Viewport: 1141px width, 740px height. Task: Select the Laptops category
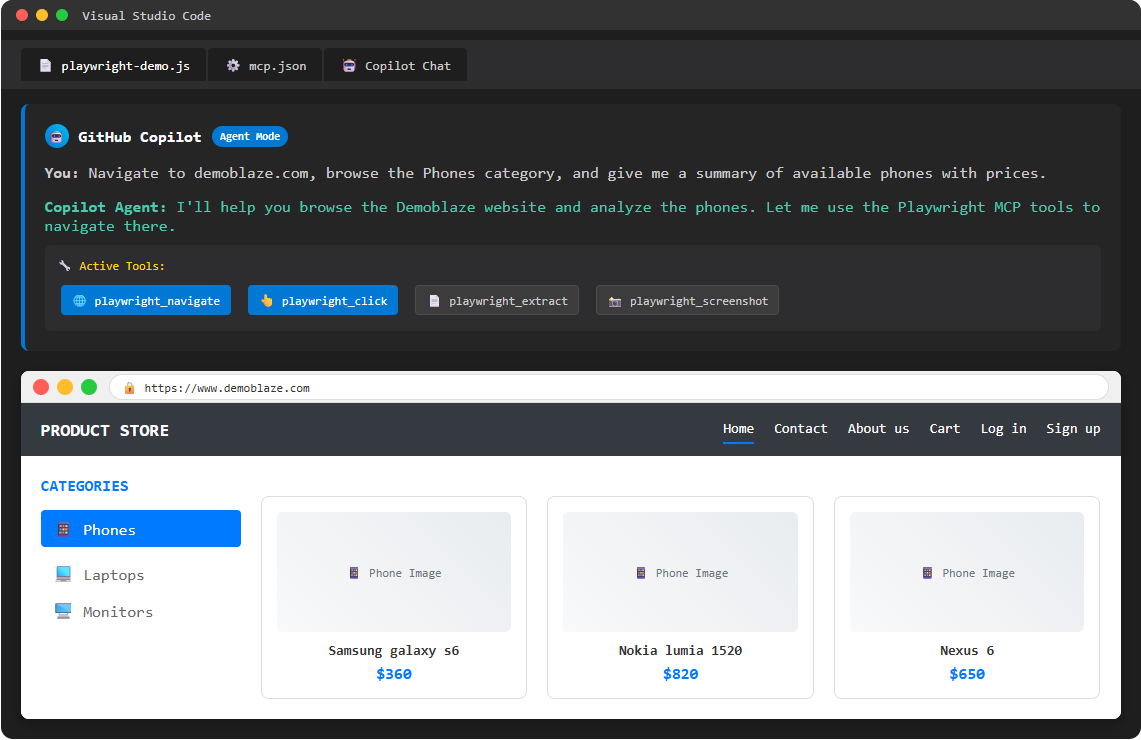pos(140,575)
